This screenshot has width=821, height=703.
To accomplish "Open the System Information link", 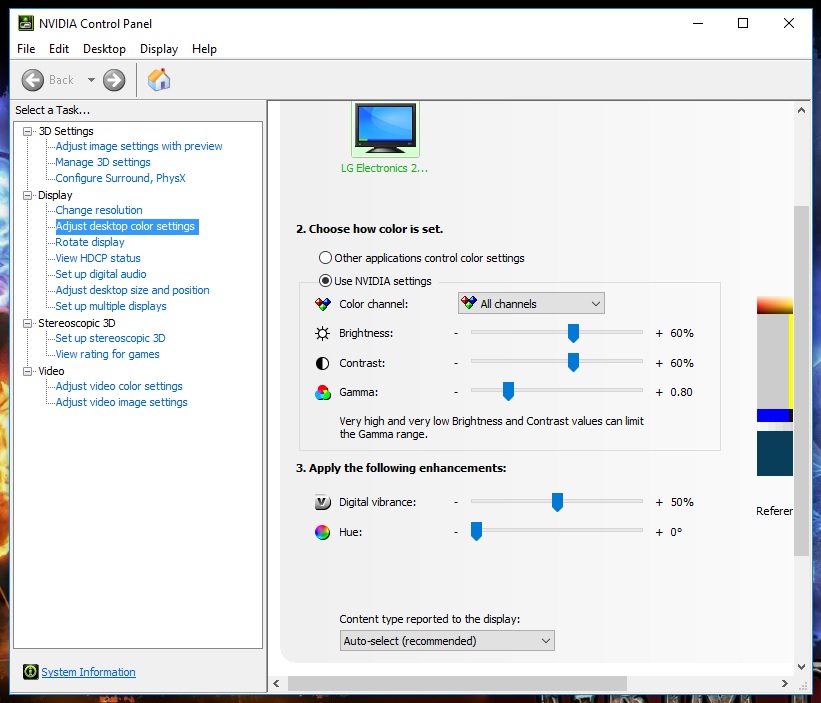I will 88,672.
